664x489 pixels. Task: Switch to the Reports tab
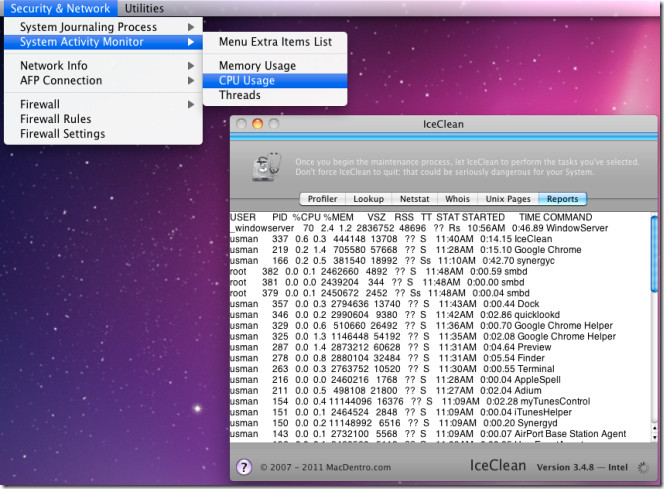562,199
